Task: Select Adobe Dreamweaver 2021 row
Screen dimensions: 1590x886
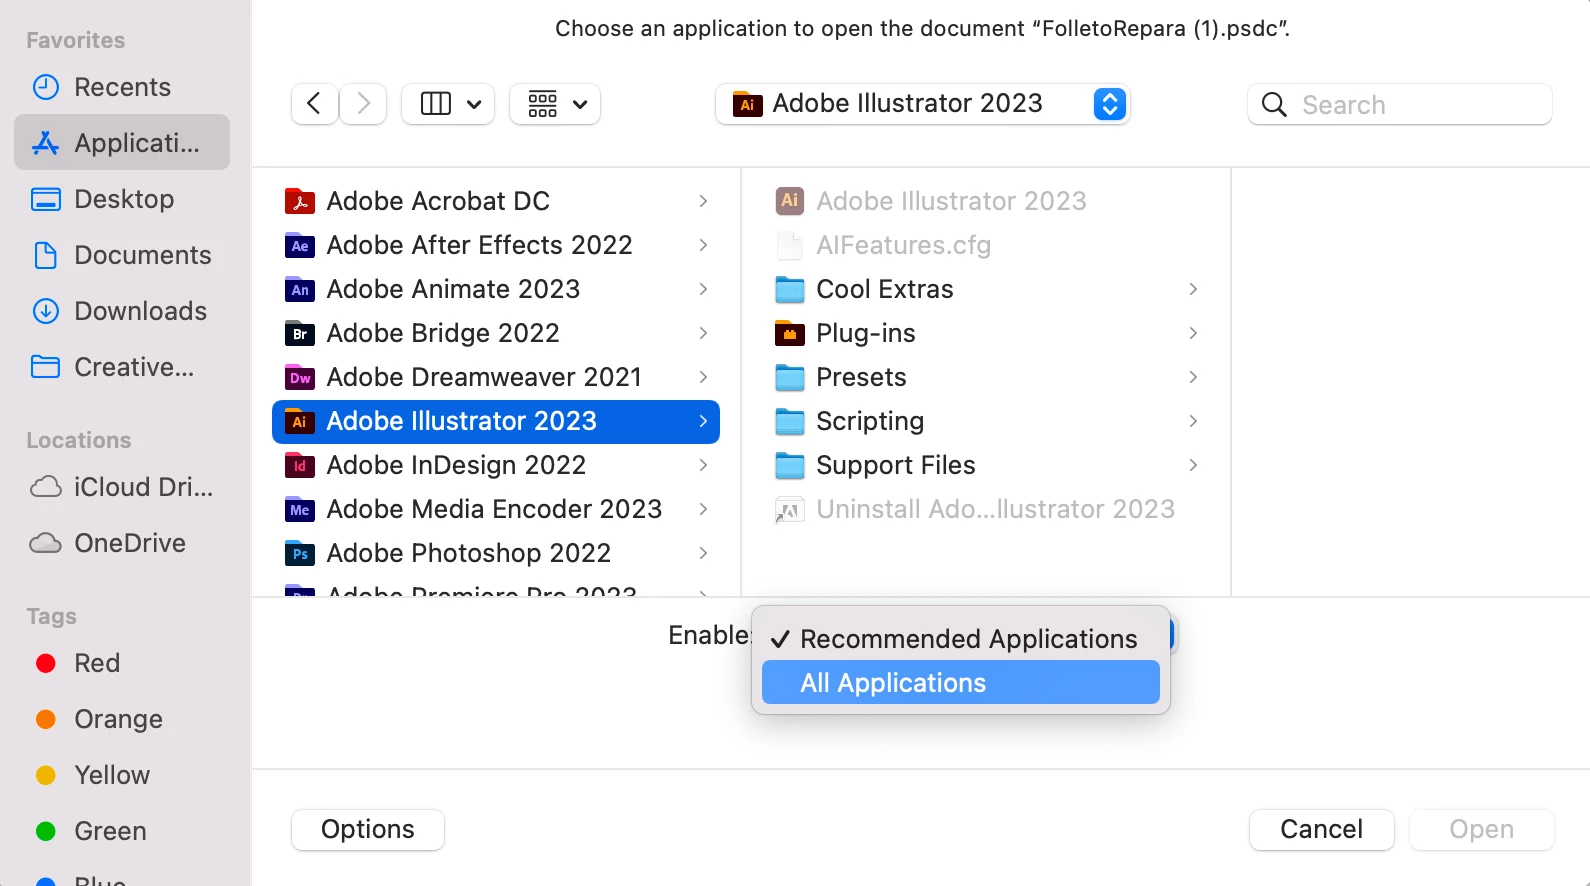Action: pos(496,377)
